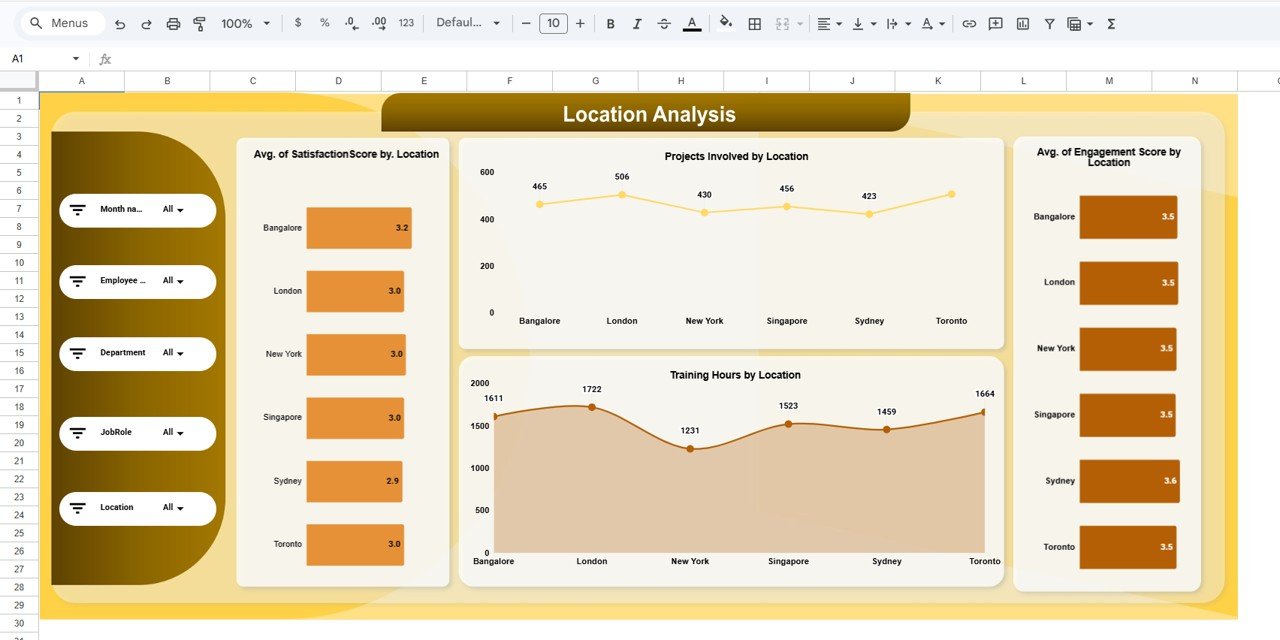Undo the last action
Image resolution: width=1280 pixels, height=640 pixels.
[x=120, y=22]
